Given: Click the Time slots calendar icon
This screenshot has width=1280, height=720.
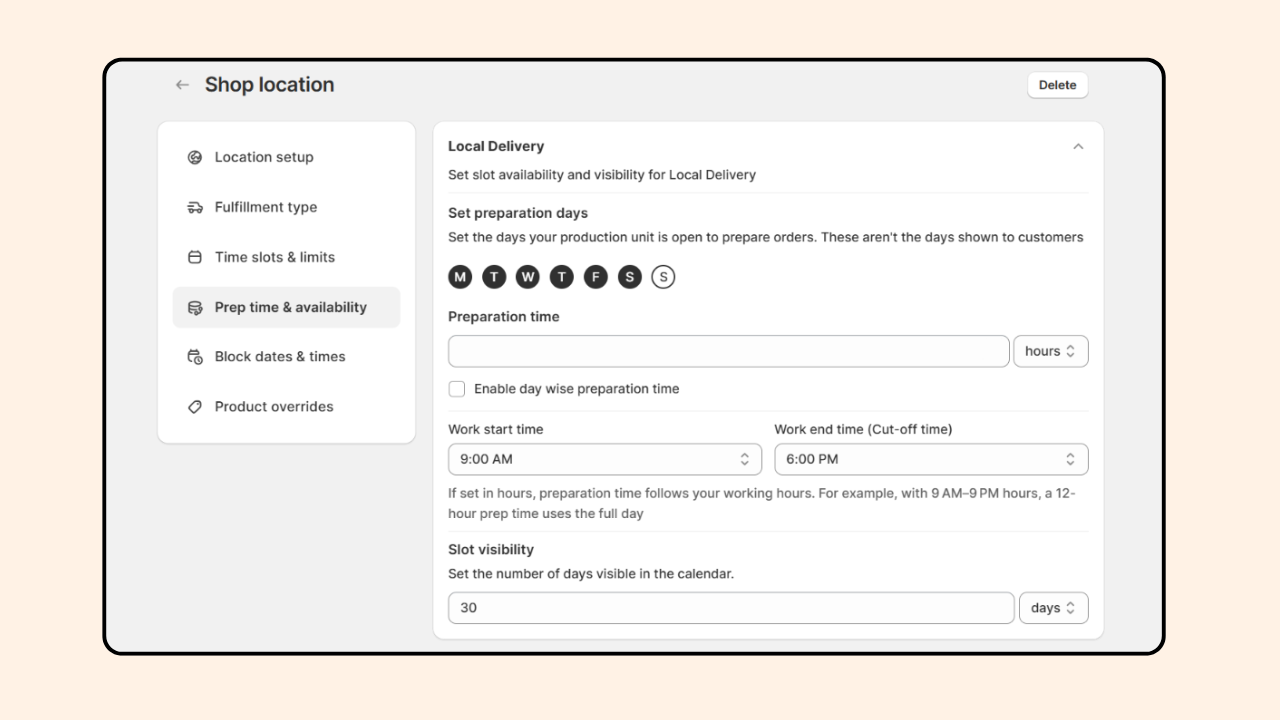Looking at the screenshot, I should pos(195,257).
